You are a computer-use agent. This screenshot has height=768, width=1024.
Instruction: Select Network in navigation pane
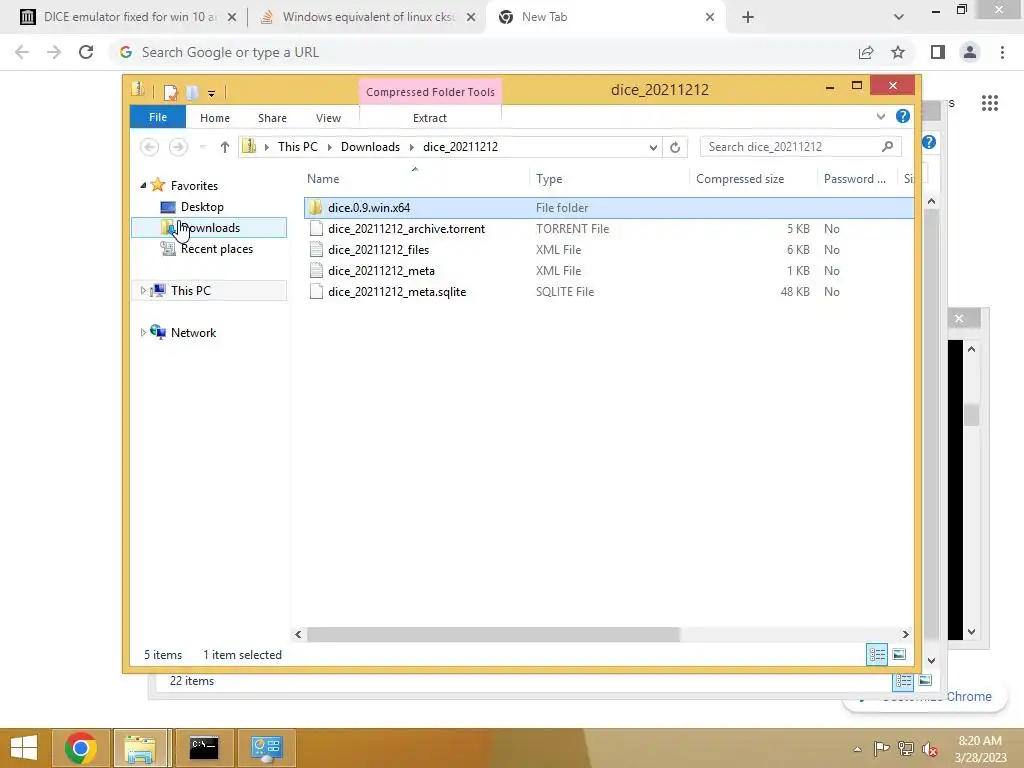pyautogui.click(x=193, y=332)
